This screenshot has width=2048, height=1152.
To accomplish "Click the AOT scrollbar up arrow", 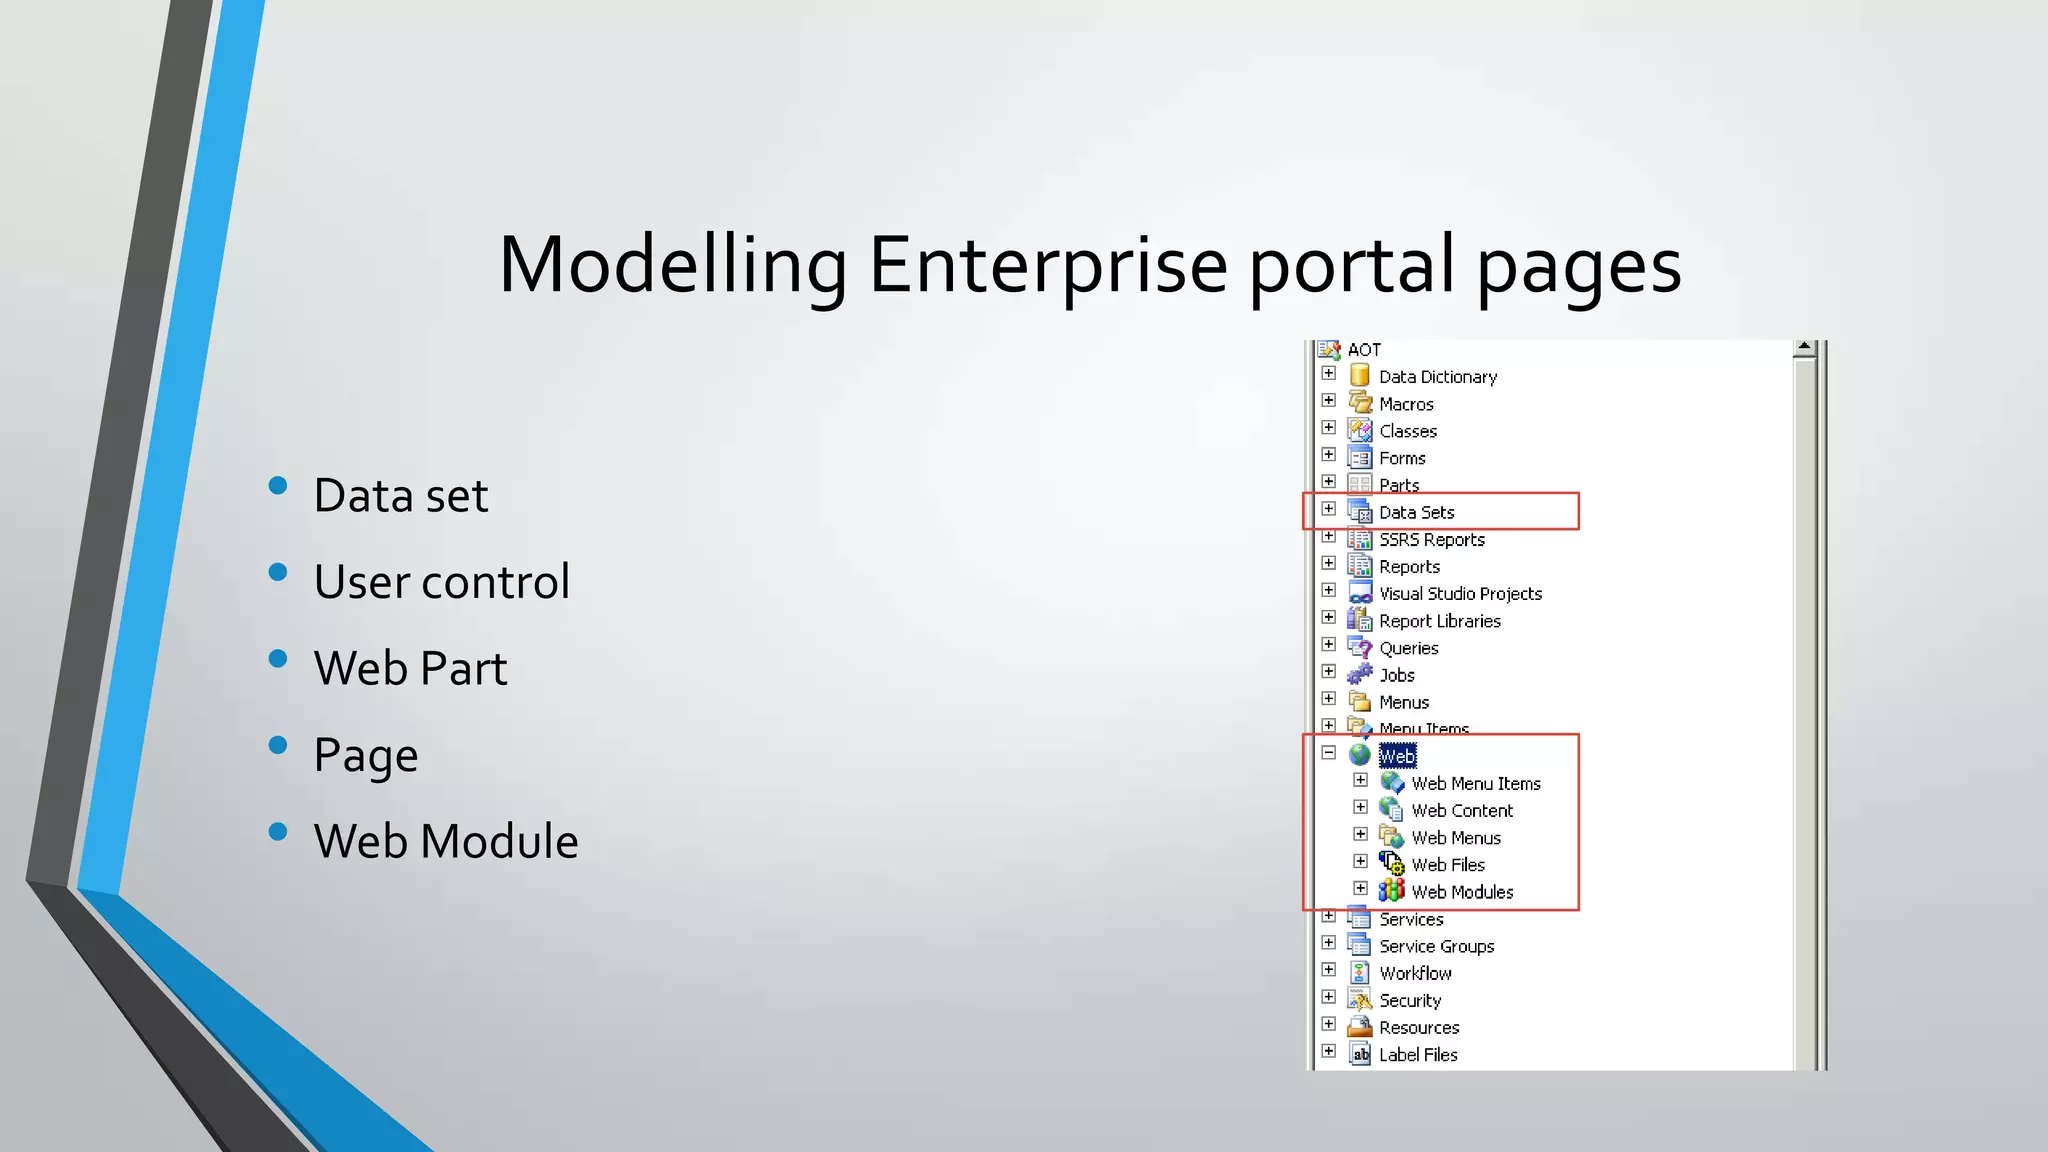I will coord(1805,348).
